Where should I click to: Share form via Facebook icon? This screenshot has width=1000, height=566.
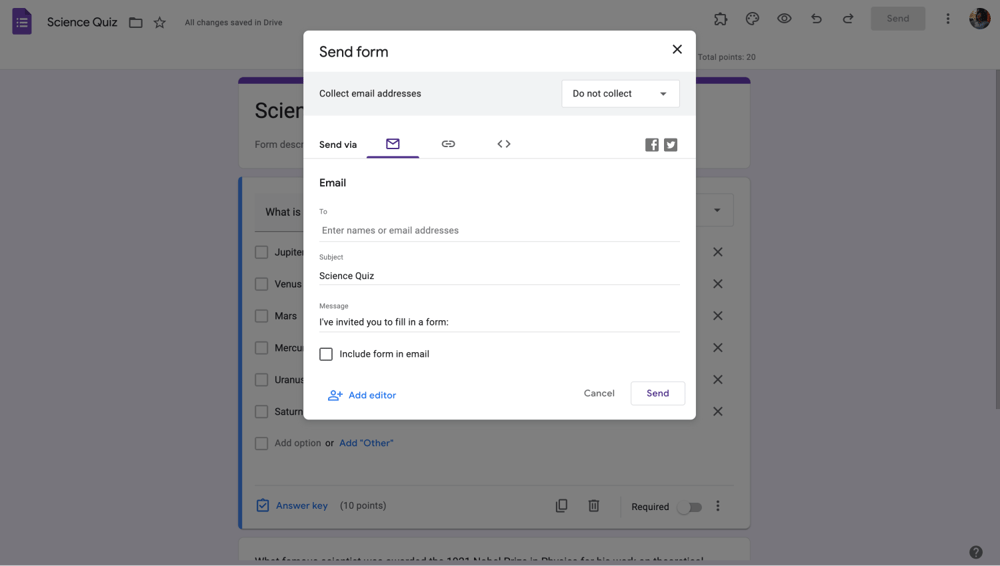(652, 145)
